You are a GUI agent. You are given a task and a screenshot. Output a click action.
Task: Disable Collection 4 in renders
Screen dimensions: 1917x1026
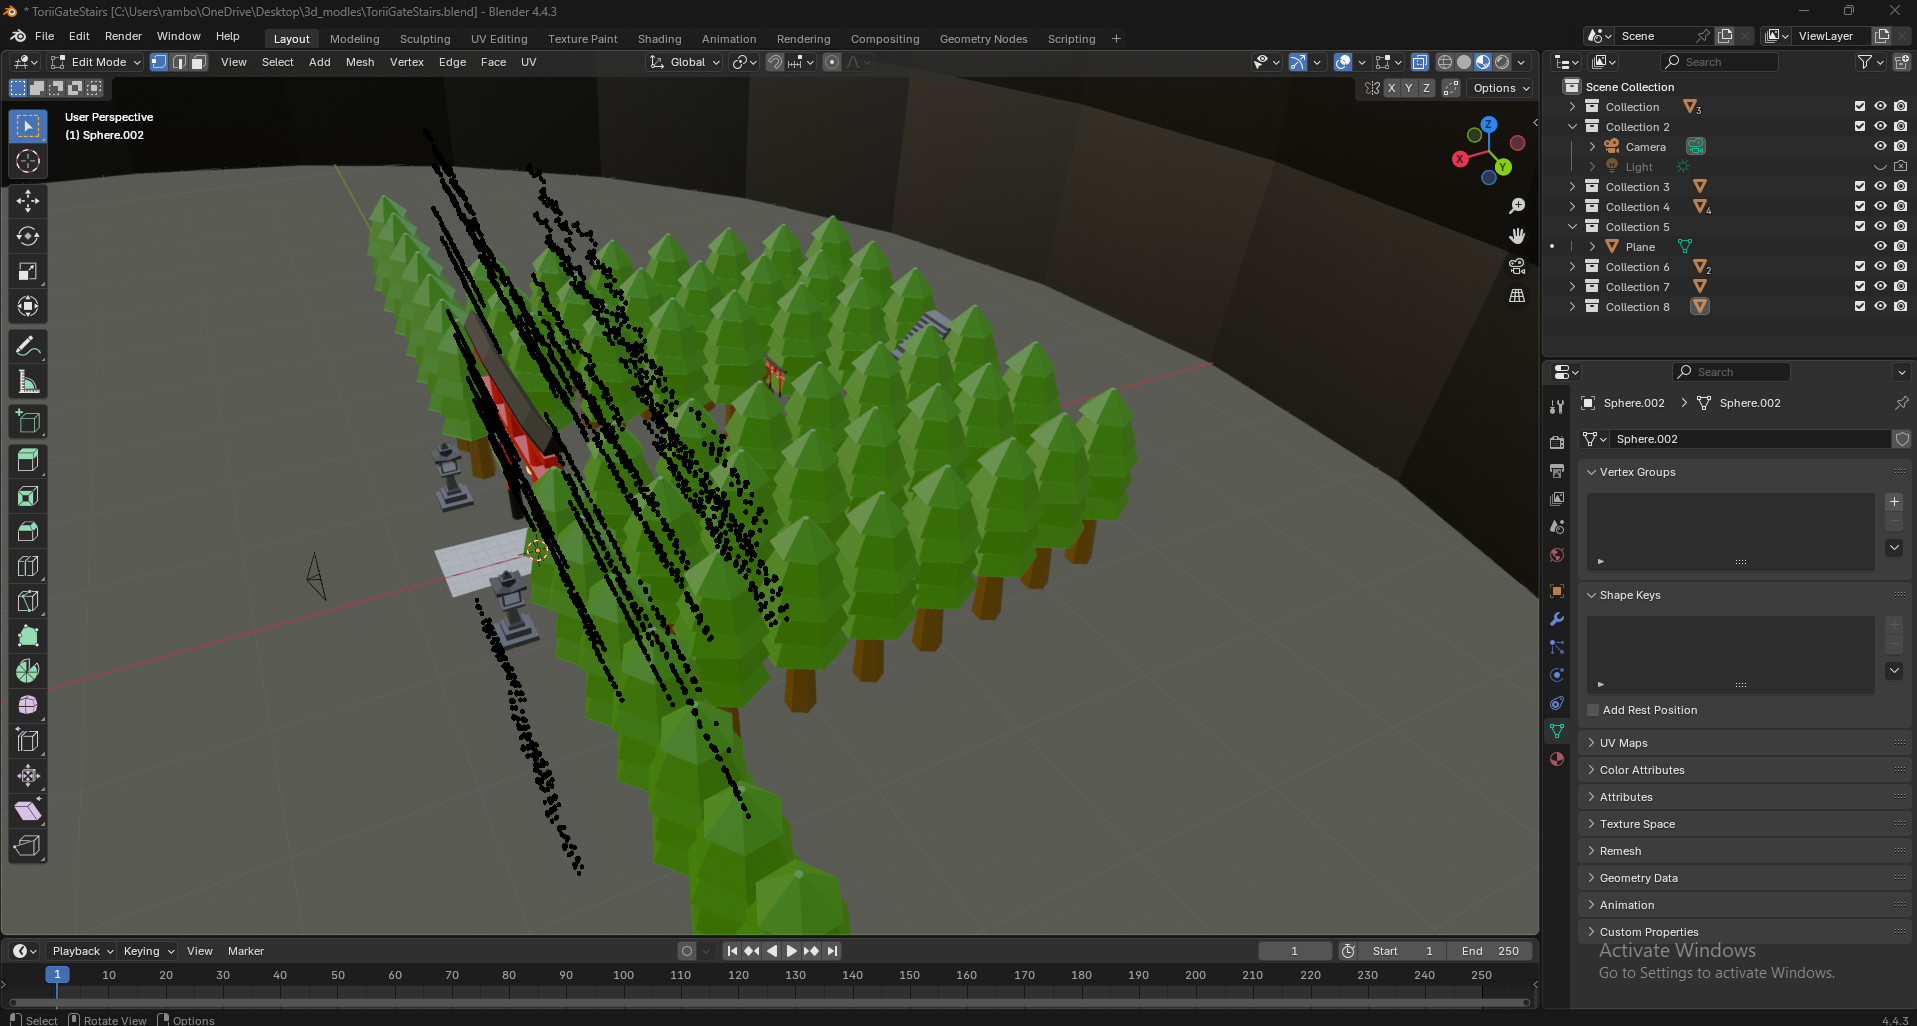[1900, 207]
